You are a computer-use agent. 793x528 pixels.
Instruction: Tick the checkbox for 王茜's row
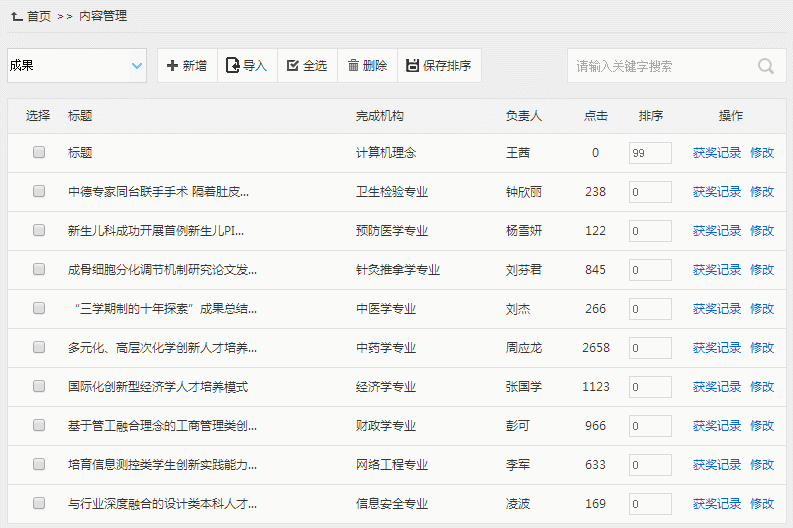[x=39, y=153]
